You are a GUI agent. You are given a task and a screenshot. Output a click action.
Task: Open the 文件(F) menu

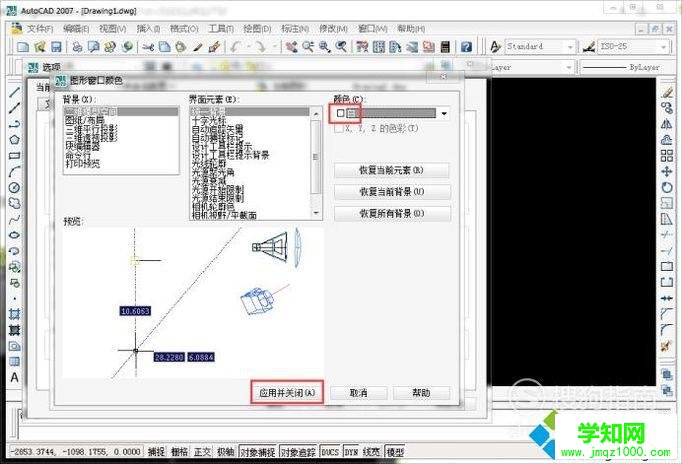[40, 29]
